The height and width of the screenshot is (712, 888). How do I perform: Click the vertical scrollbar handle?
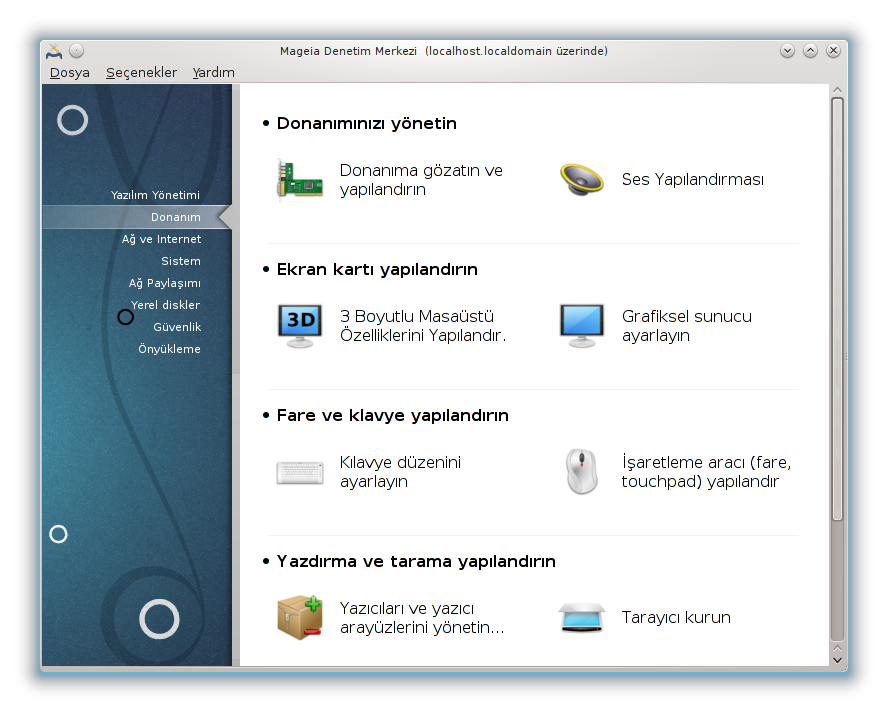837,309
